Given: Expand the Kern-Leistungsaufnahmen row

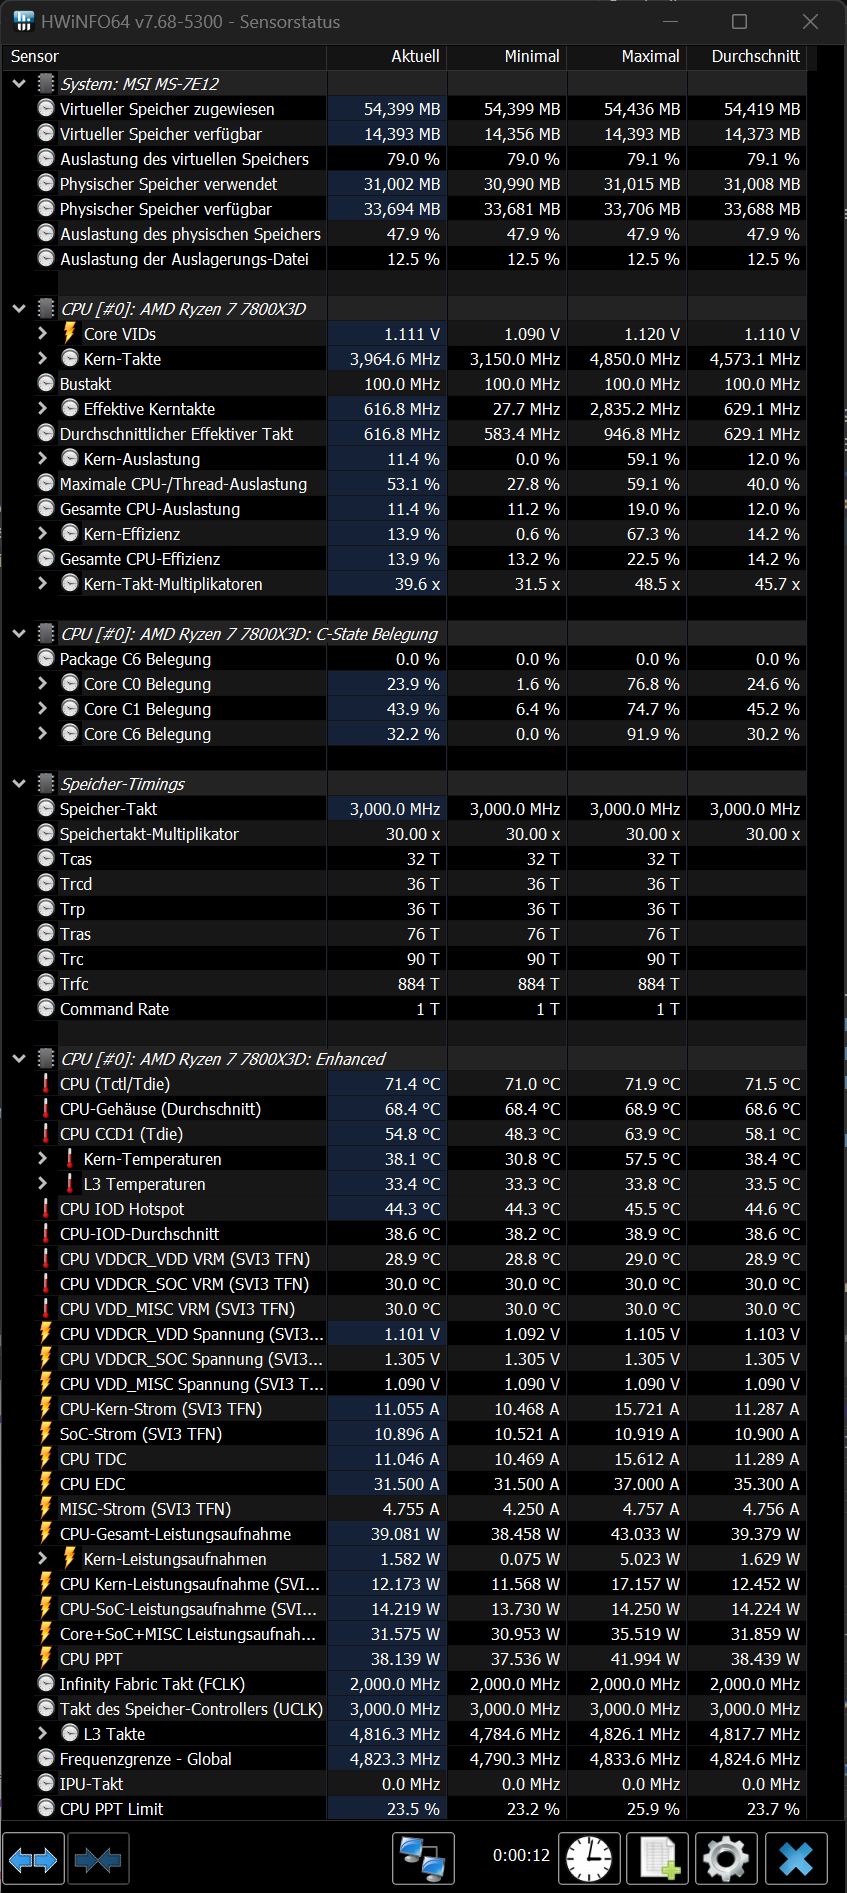Looking at the screenshot, I should coord(42,1558).
